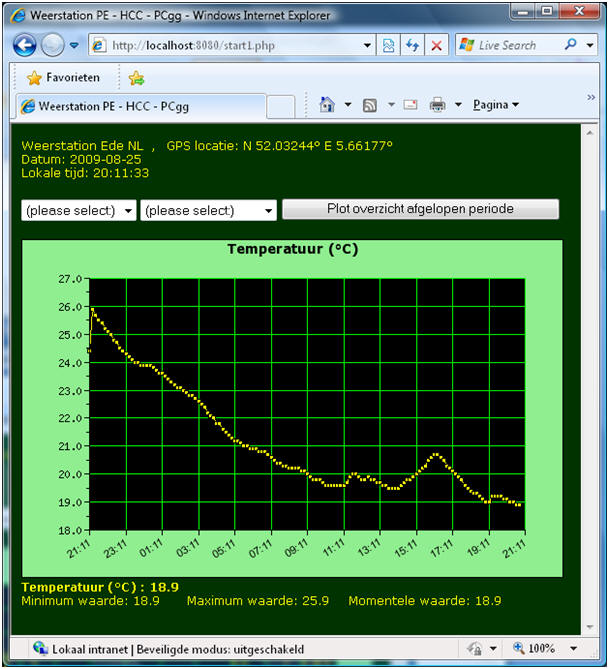Open the Favorieten button

pos(63,78)
